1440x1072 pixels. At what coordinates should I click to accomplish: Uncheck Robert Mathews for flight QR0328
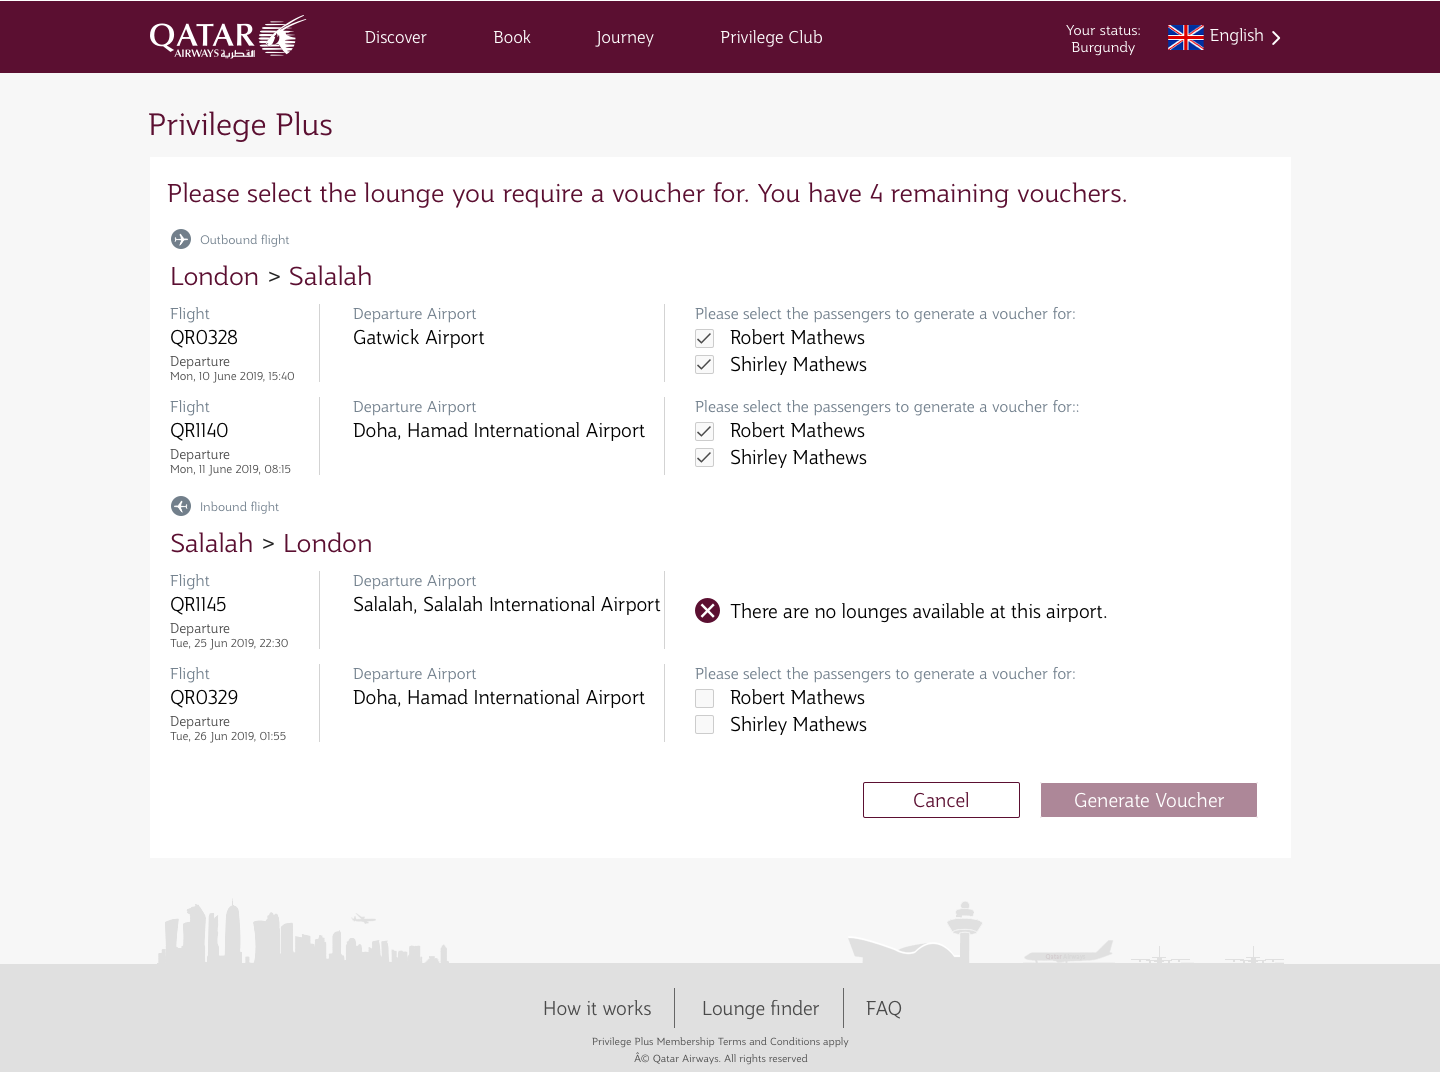click(x=705, y=338)
